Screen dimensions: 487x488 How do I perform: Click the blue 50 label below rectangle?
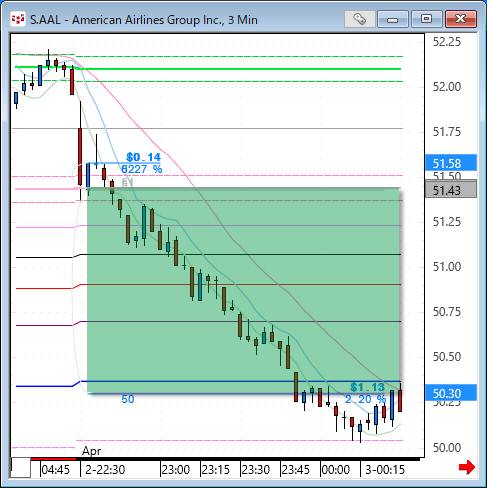coord(128,399)
